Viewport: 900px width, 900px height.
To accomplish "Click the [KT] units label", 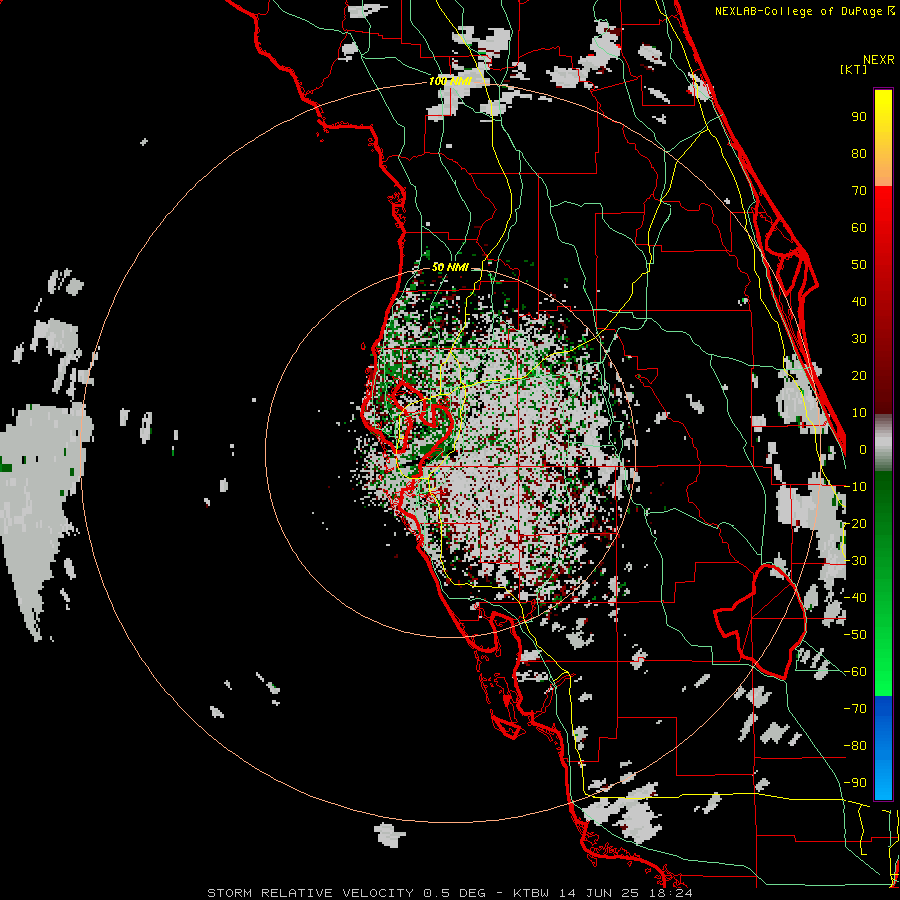I will pos(853,69).
